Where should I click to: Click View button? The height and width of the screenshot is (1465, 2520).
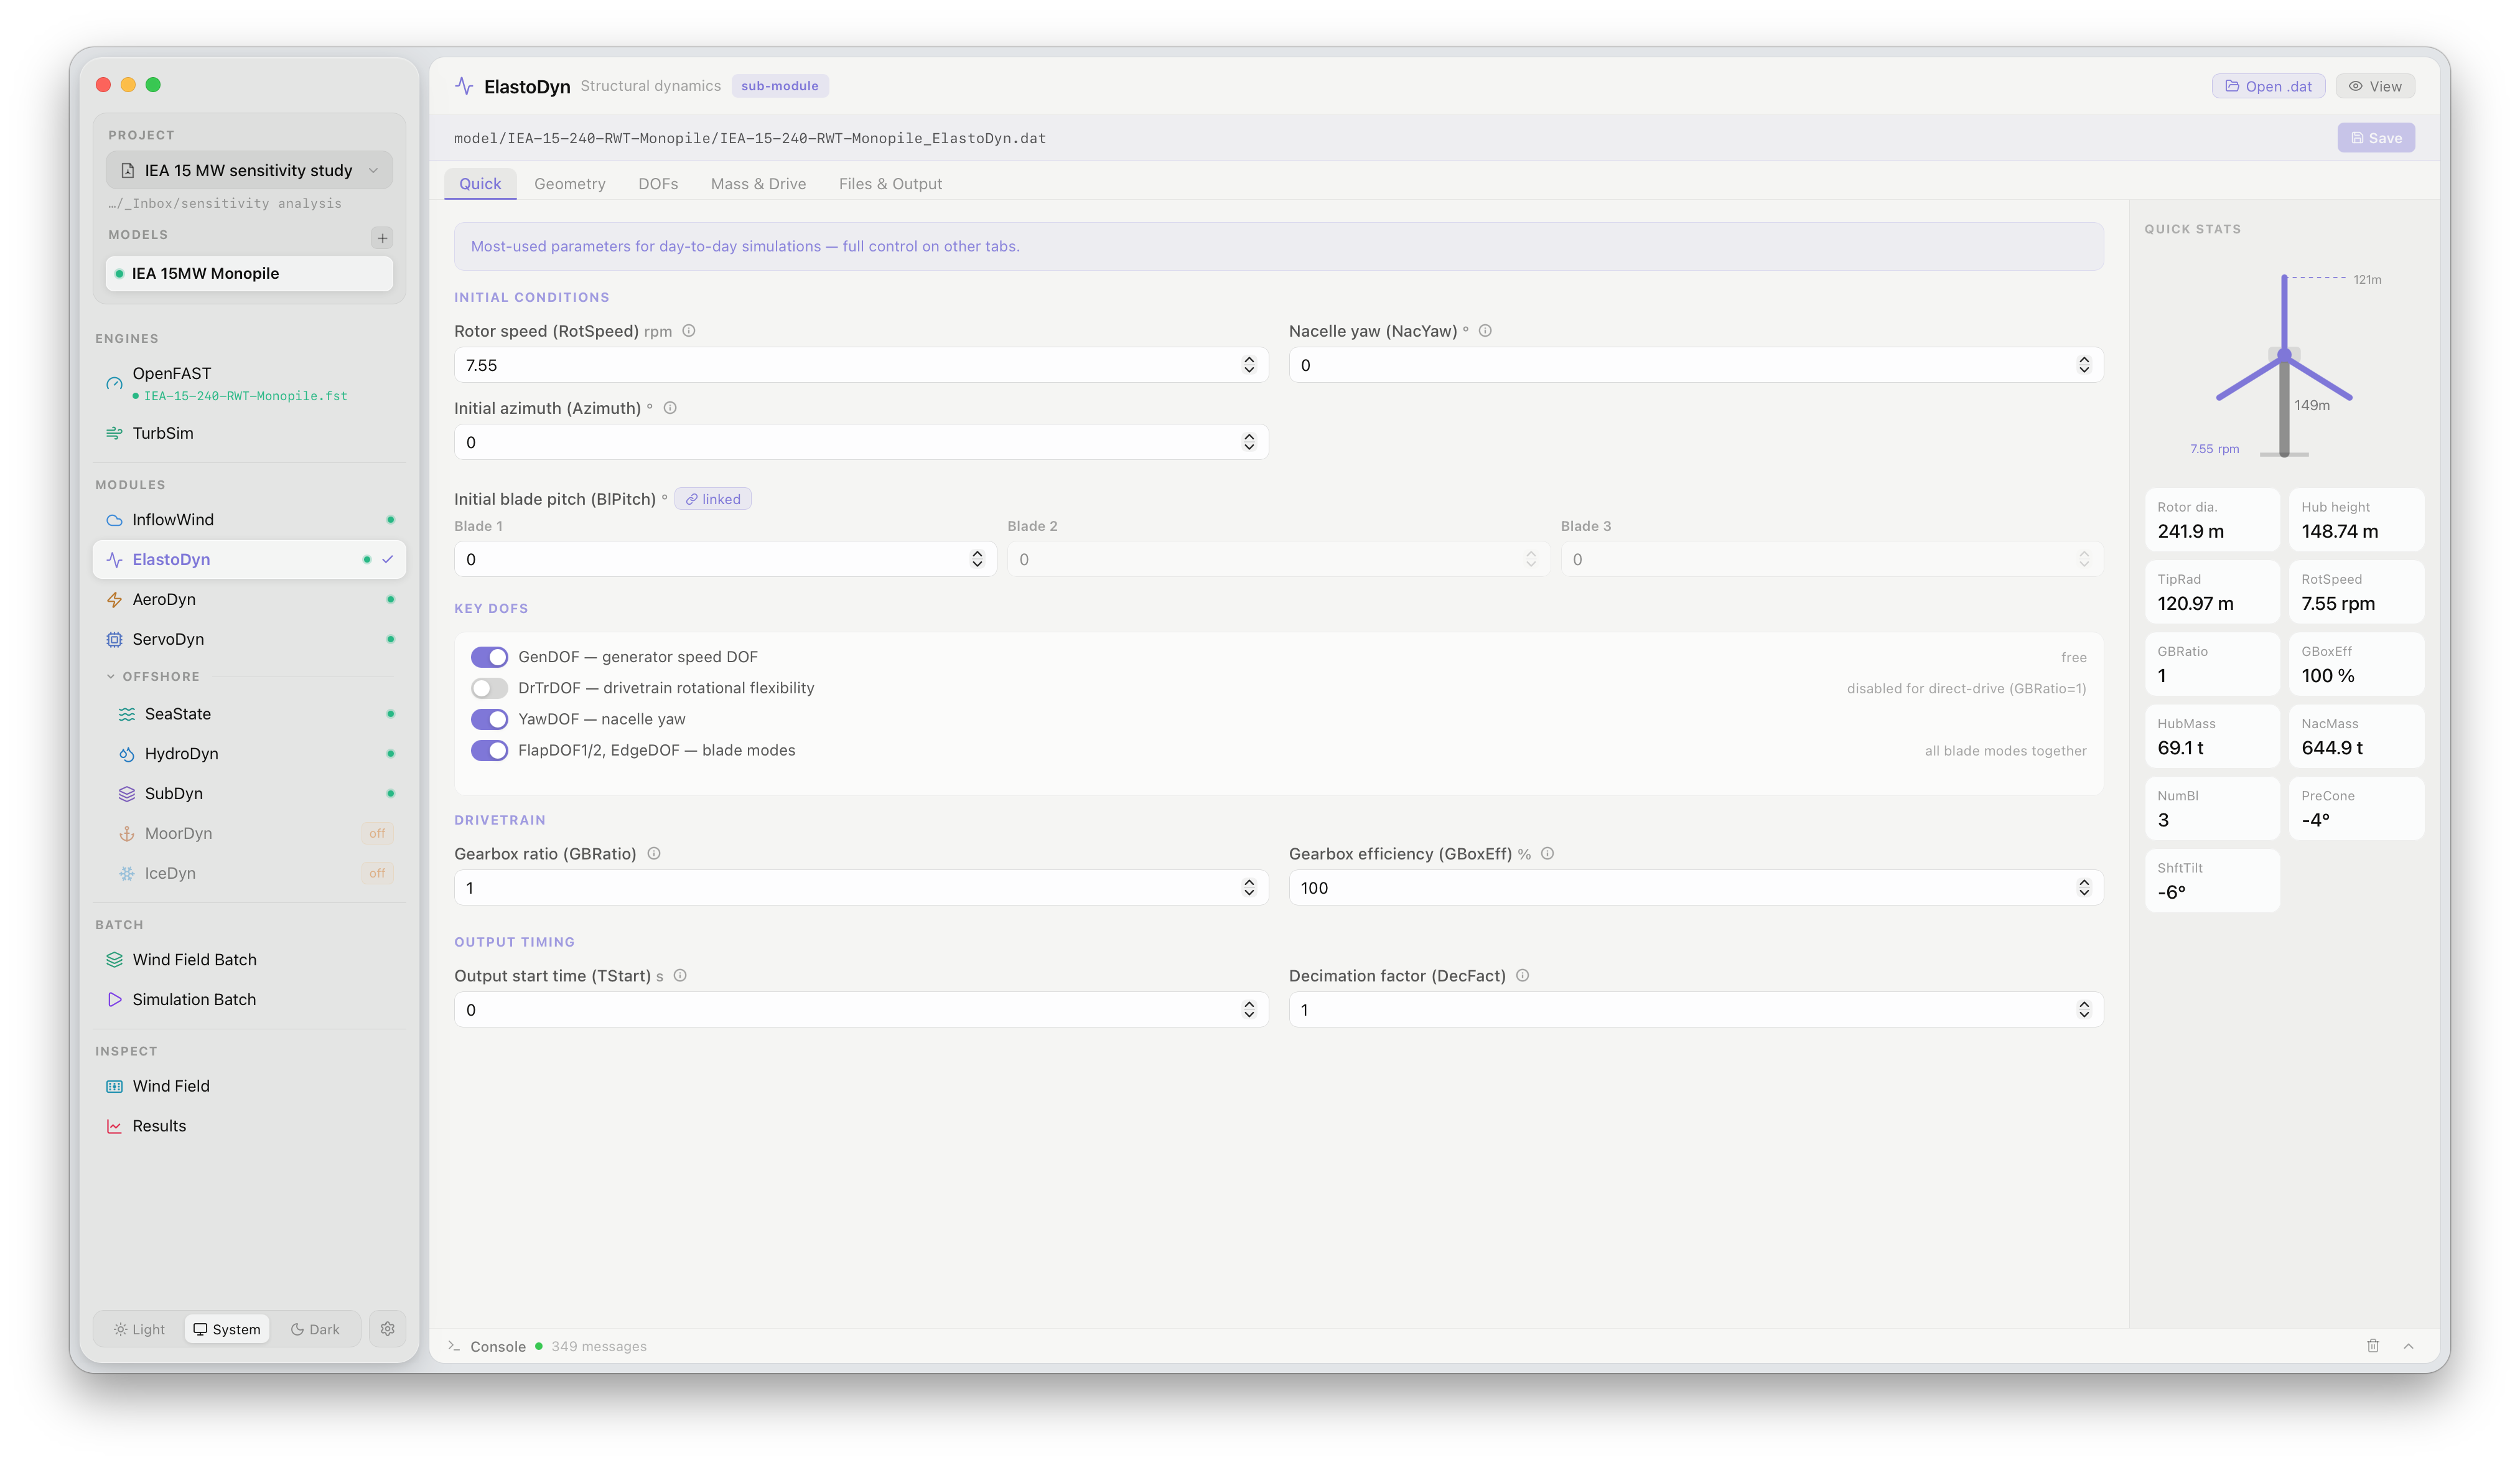pos(2375,86)
